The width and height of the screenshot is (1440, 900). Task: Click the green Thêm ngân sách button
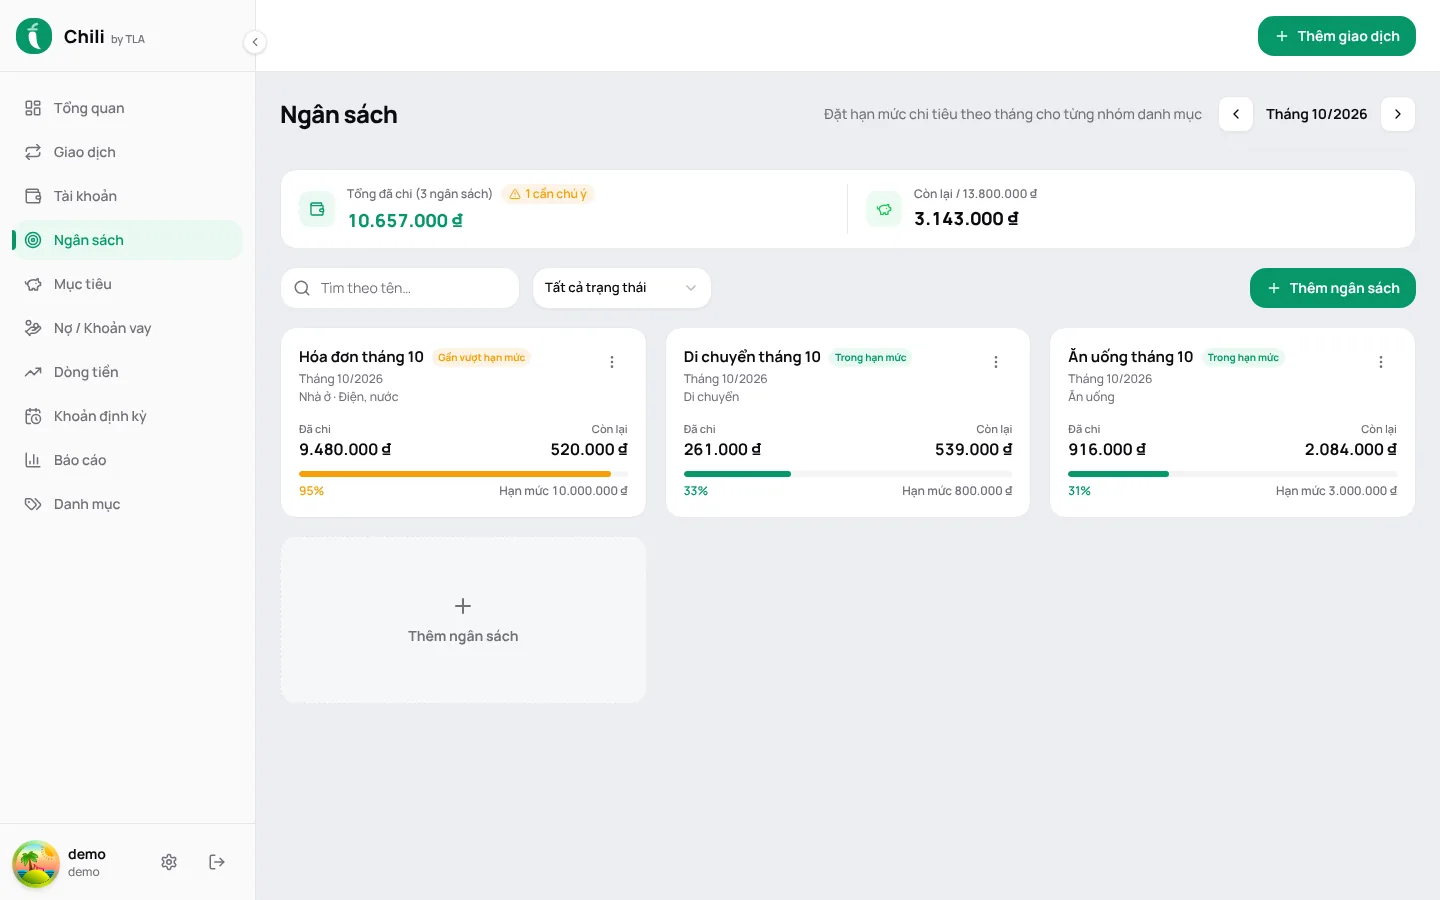[1333, 288]
